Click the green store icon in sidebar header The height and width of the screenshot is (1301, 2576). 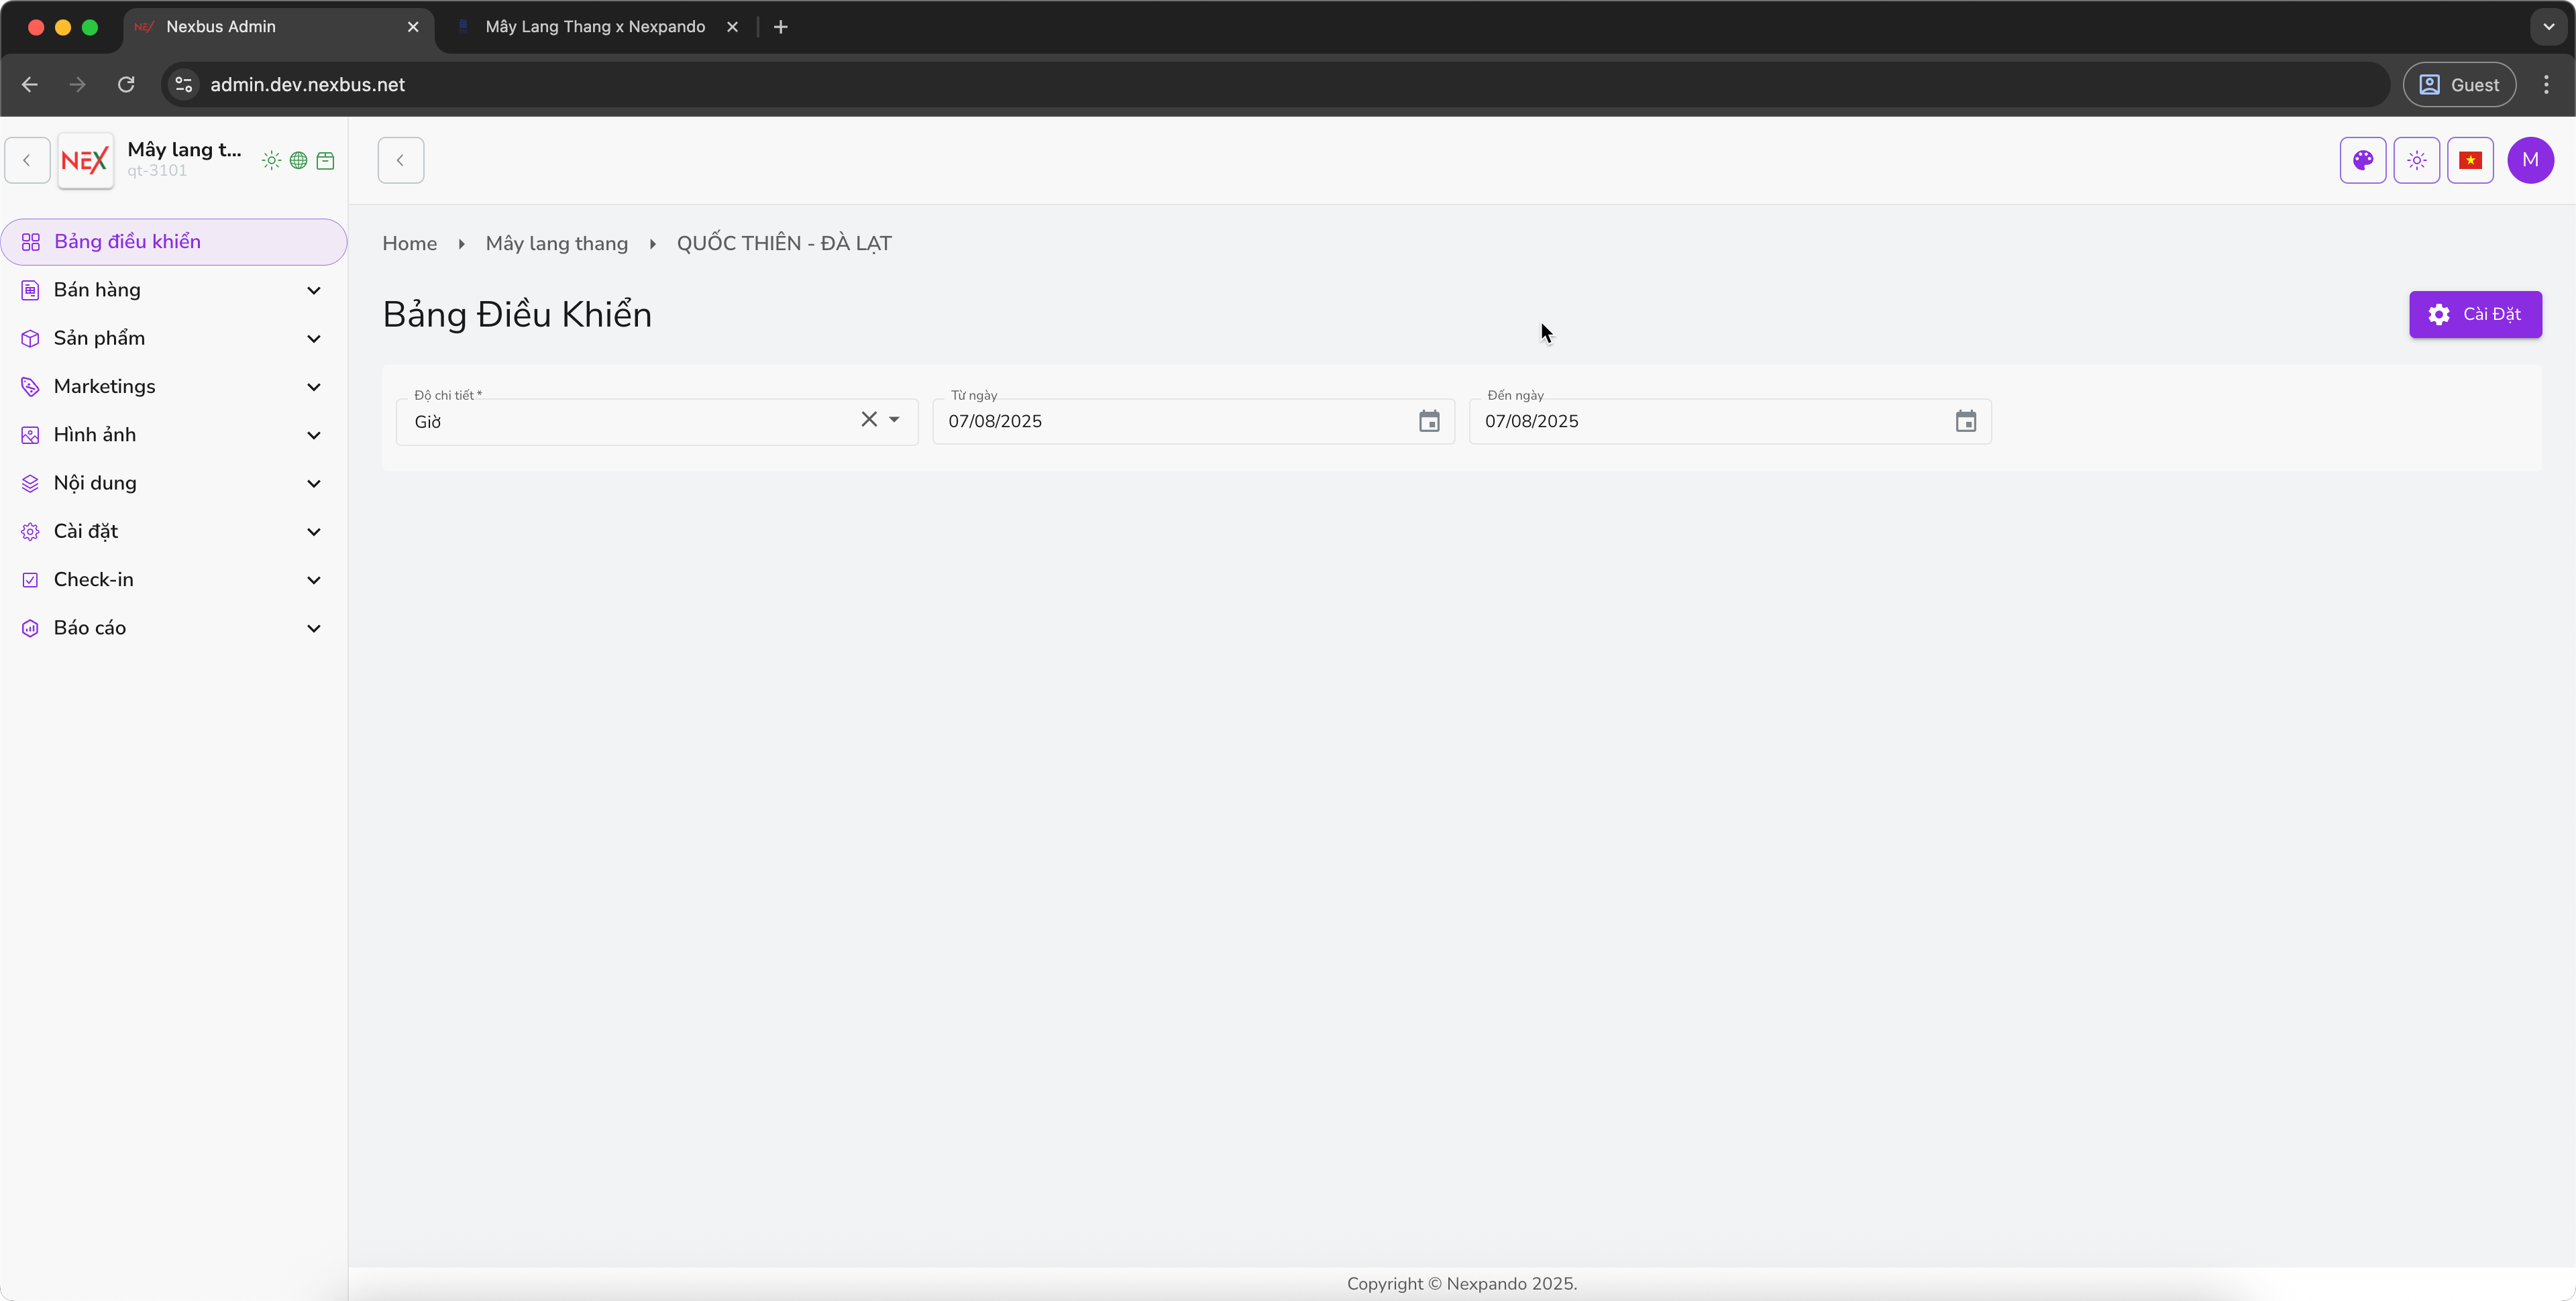325,161
